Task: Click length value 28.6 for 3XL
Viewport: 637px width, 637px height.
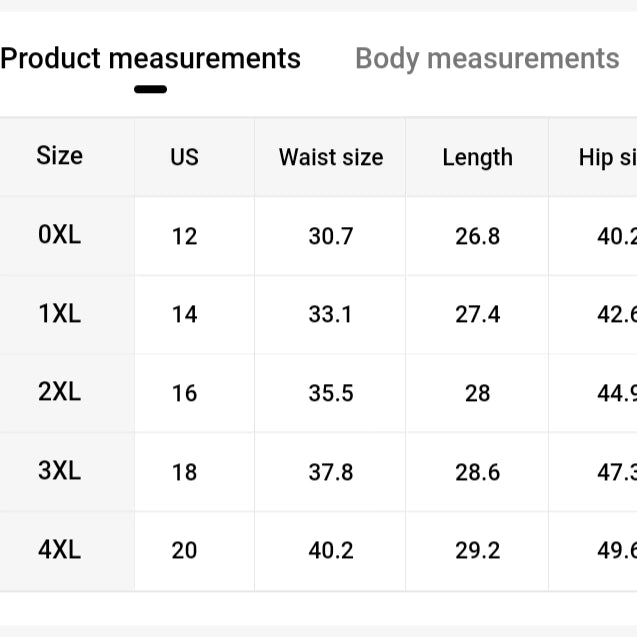Action: click(477, 472)
